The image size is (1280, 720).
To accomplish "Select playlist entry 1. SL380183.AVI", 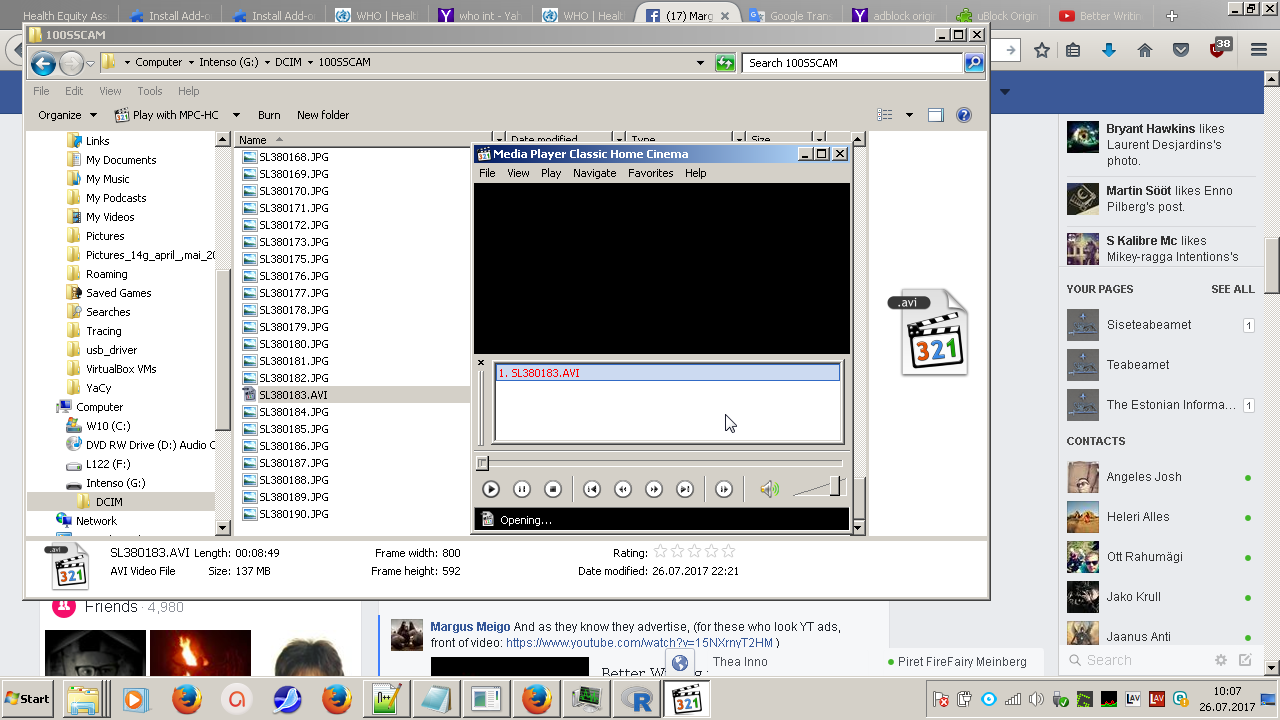I will (x=668, y=373).
